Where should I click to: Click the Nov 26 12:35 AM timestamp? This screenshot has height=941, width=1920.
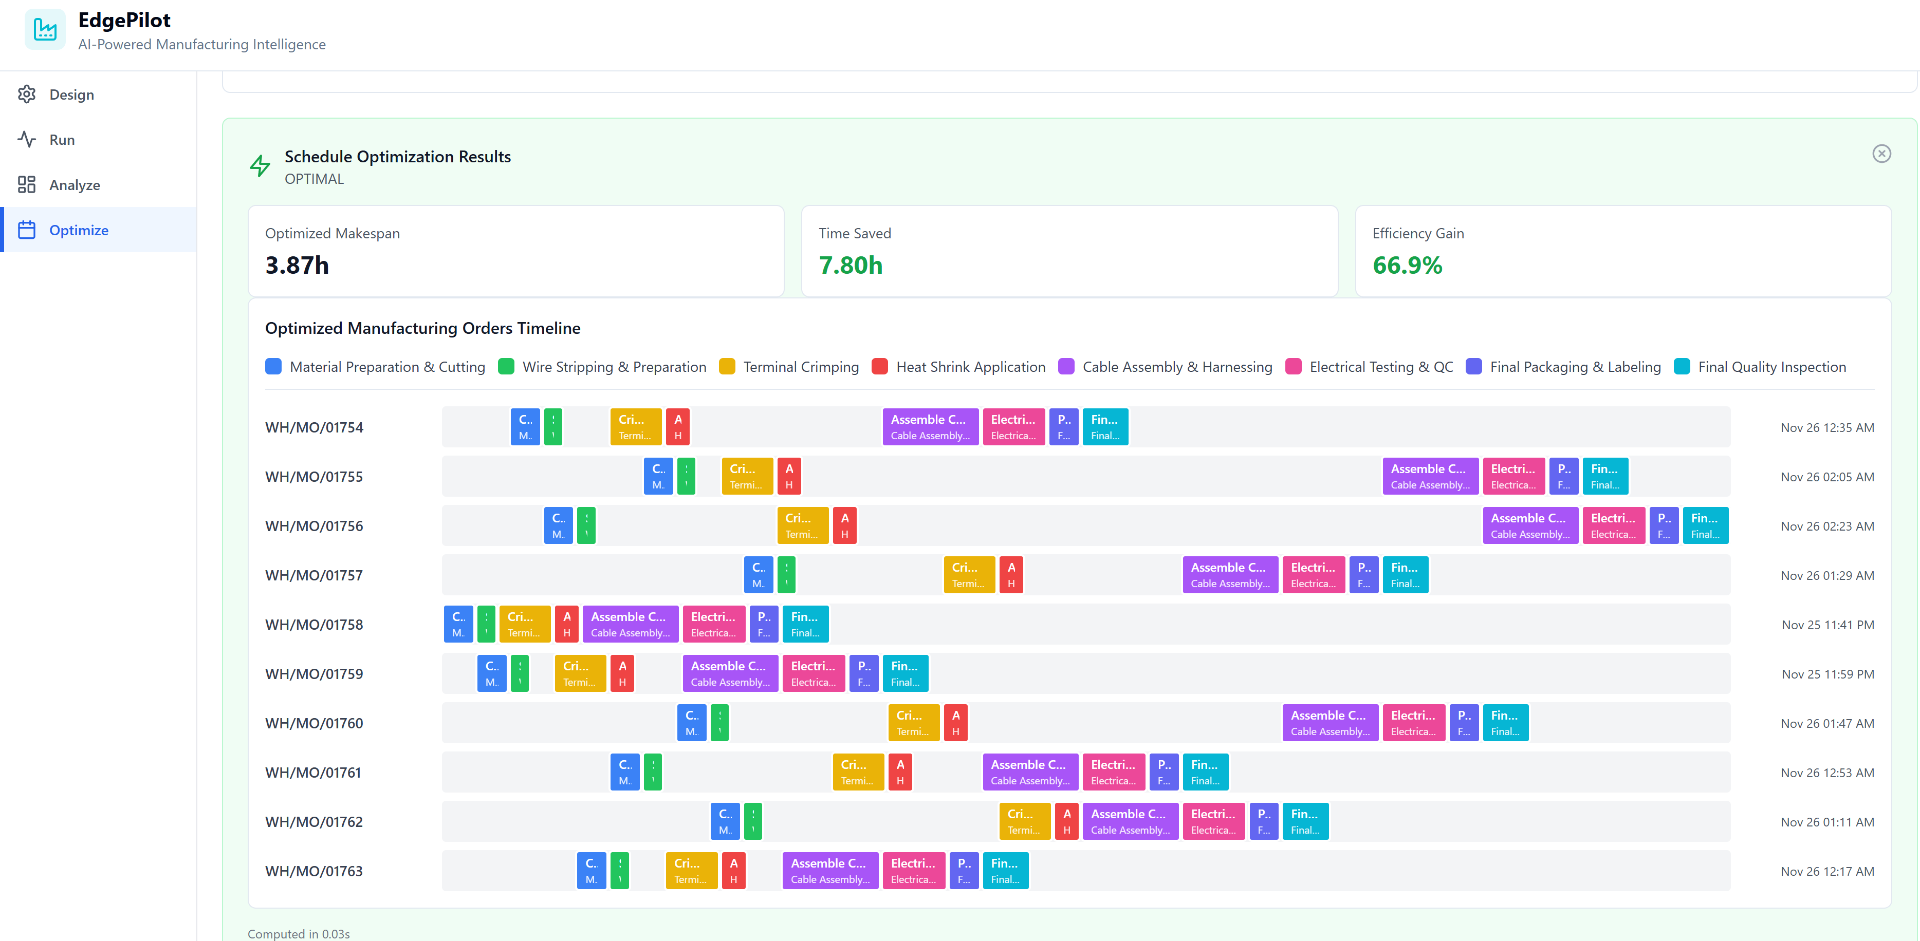1828,427
